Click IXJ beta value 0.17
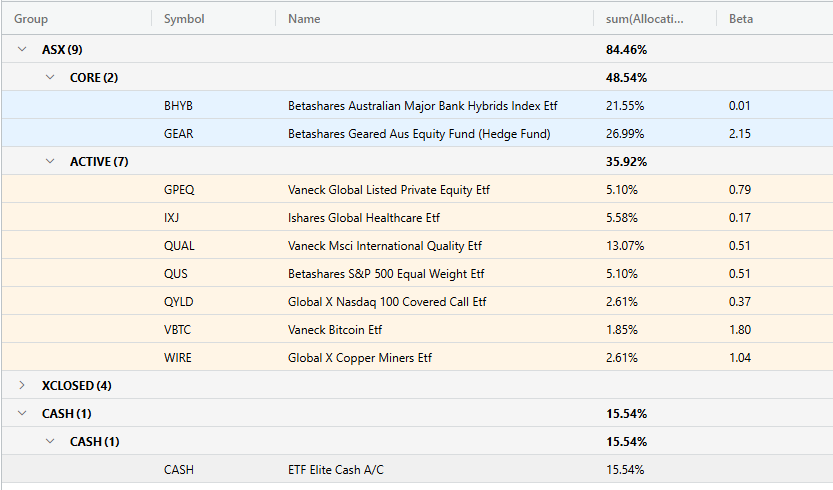This screenshot has height=490, width=833. coord(740,218)
